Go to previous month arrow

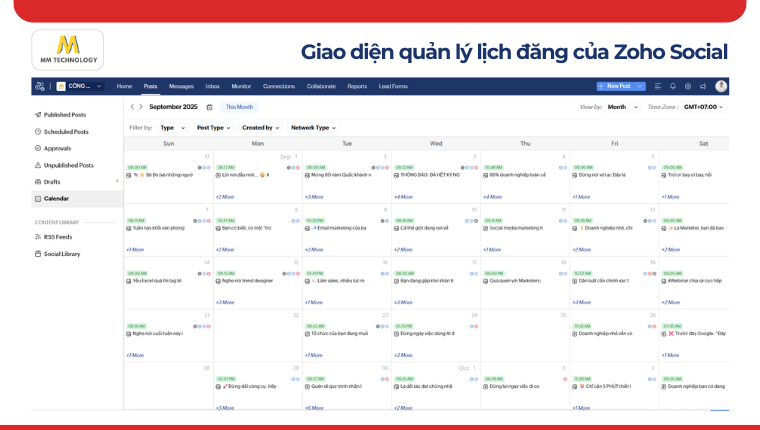[132, 107]
